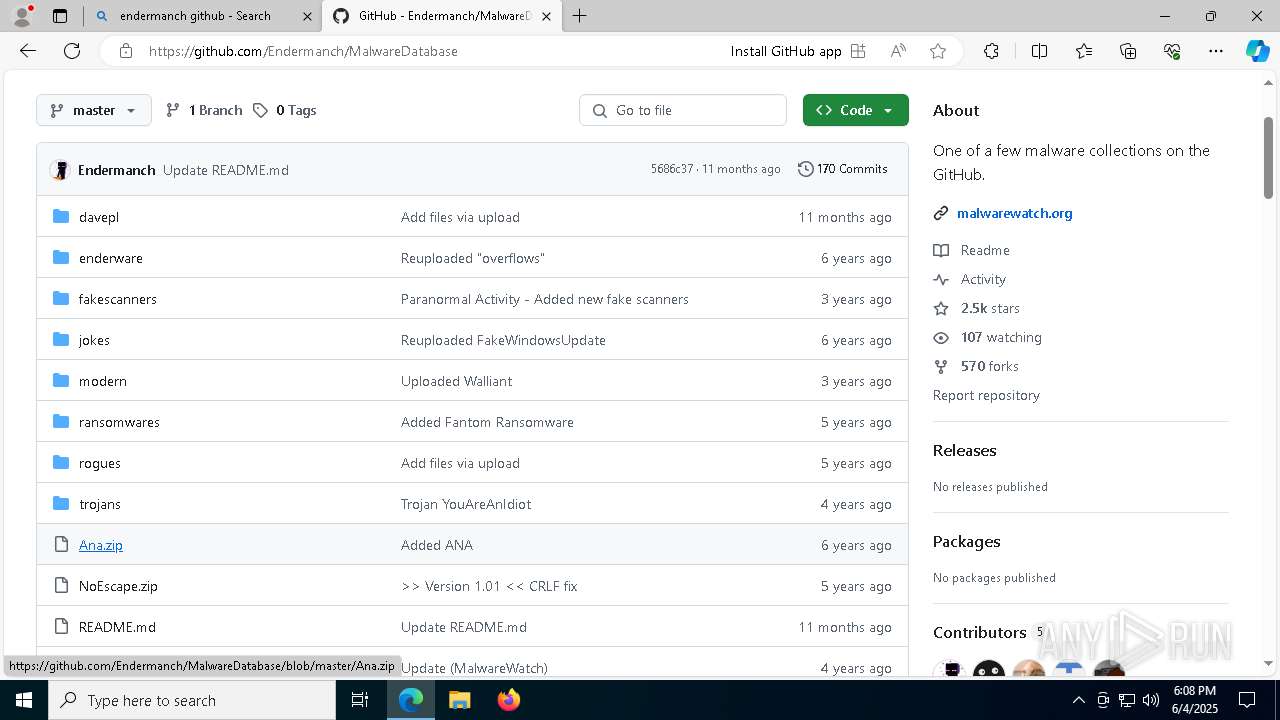Open the Windows Start menu

click(x=23, y=700)
